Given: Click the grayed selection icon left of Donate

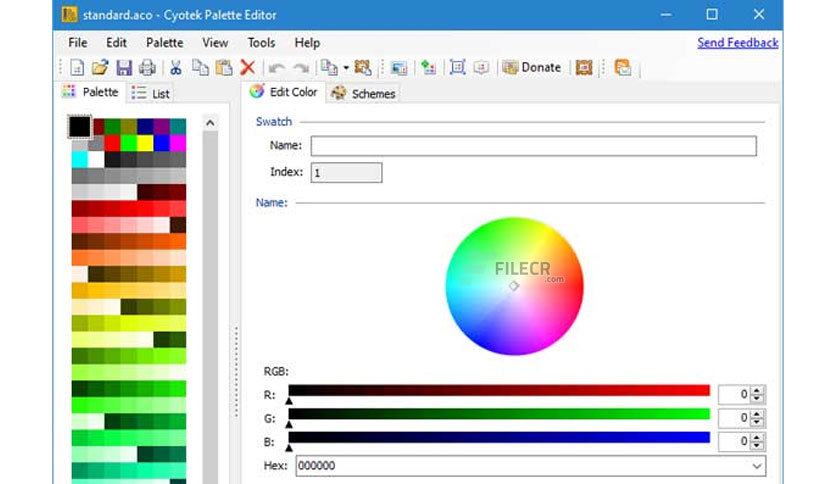Looking at the screenshot, I should (x=481, y=68).
